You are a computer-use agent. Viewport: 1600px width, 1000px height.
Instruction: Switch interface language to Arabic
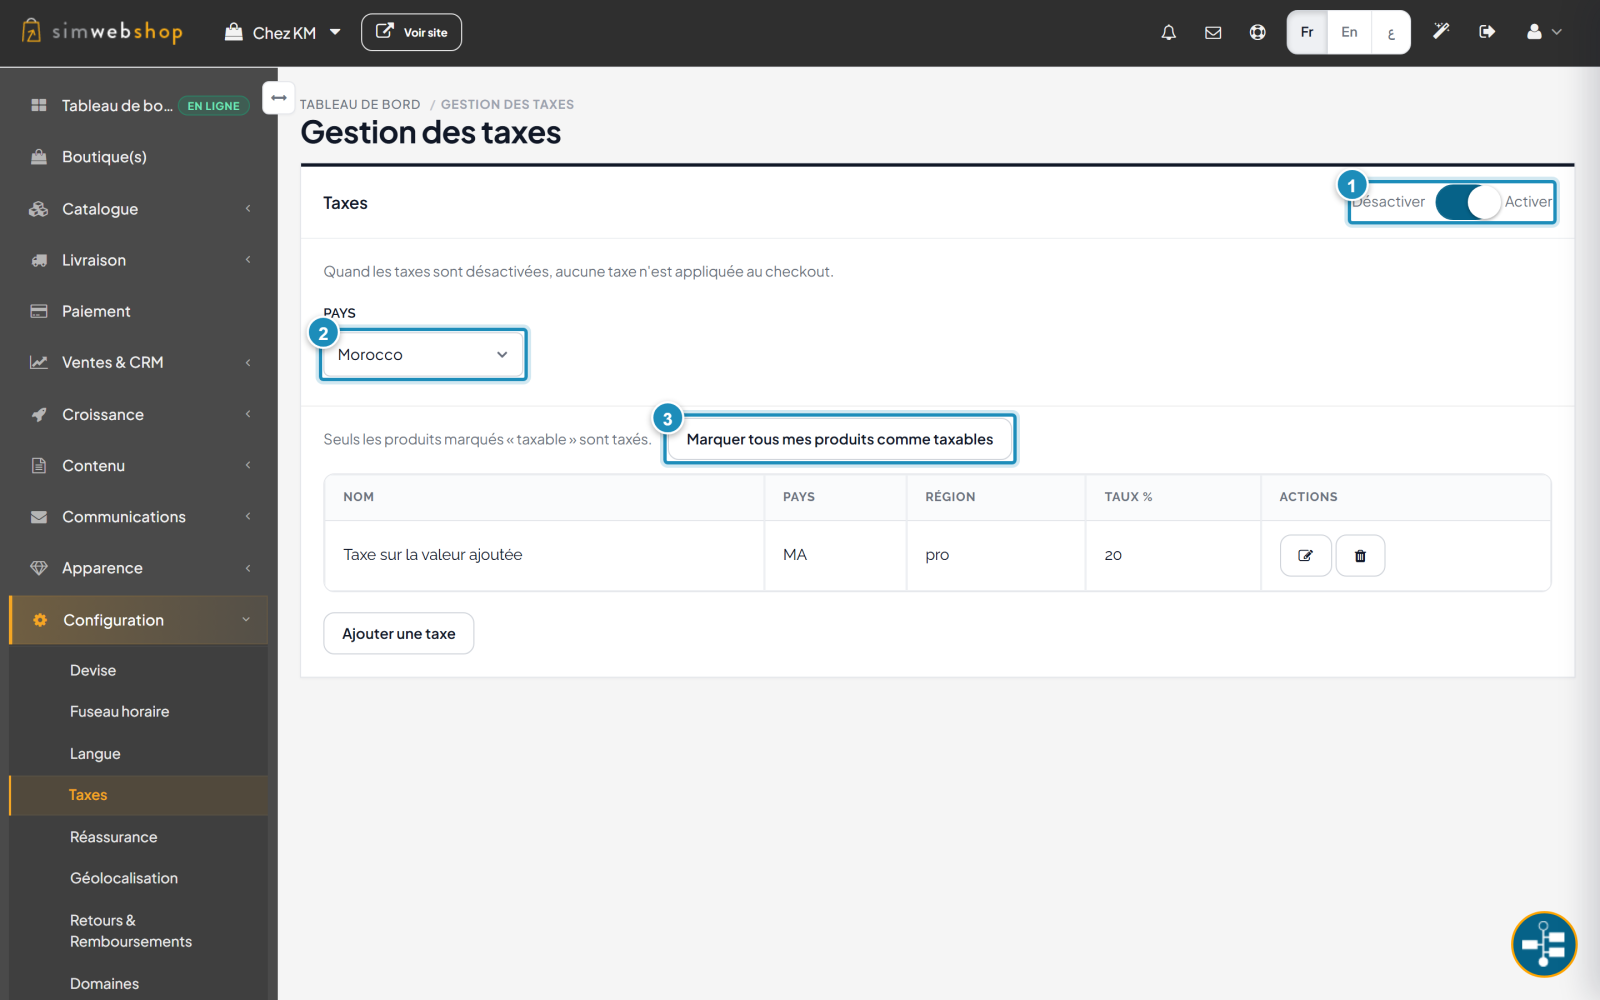(x=1390, y=32)
